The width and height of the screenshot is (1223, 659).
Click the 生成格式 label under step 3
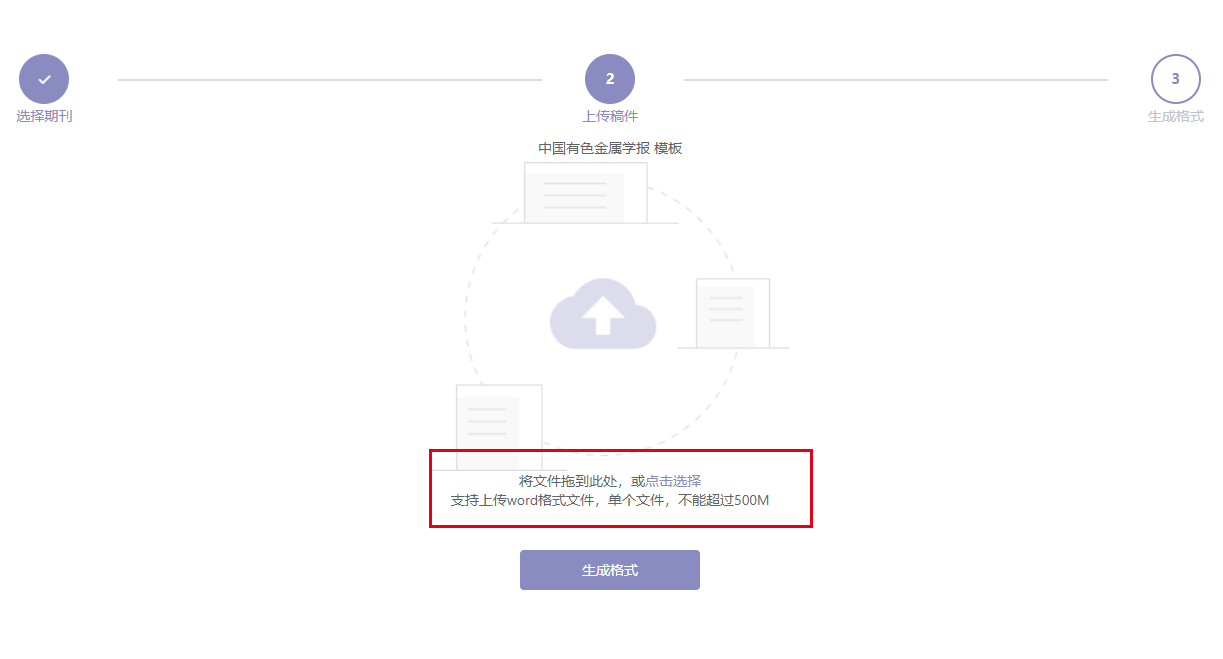[1176, 116]
